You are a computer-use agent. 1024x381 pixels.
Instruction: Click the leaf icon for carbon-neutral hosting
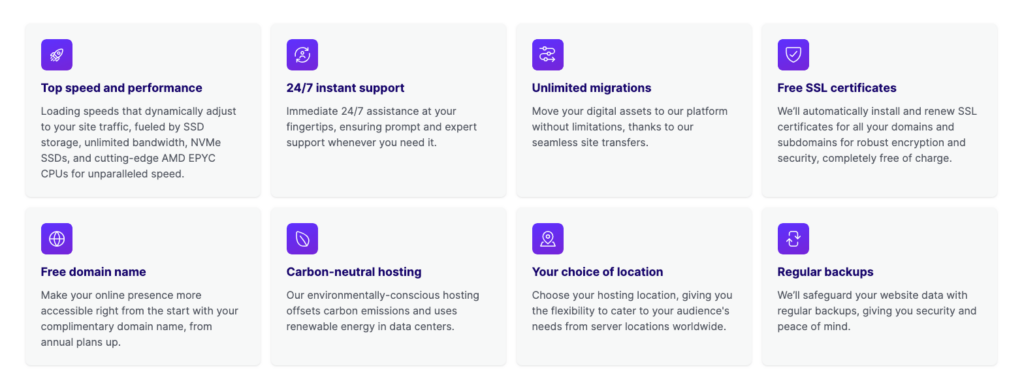coord(302,239)
